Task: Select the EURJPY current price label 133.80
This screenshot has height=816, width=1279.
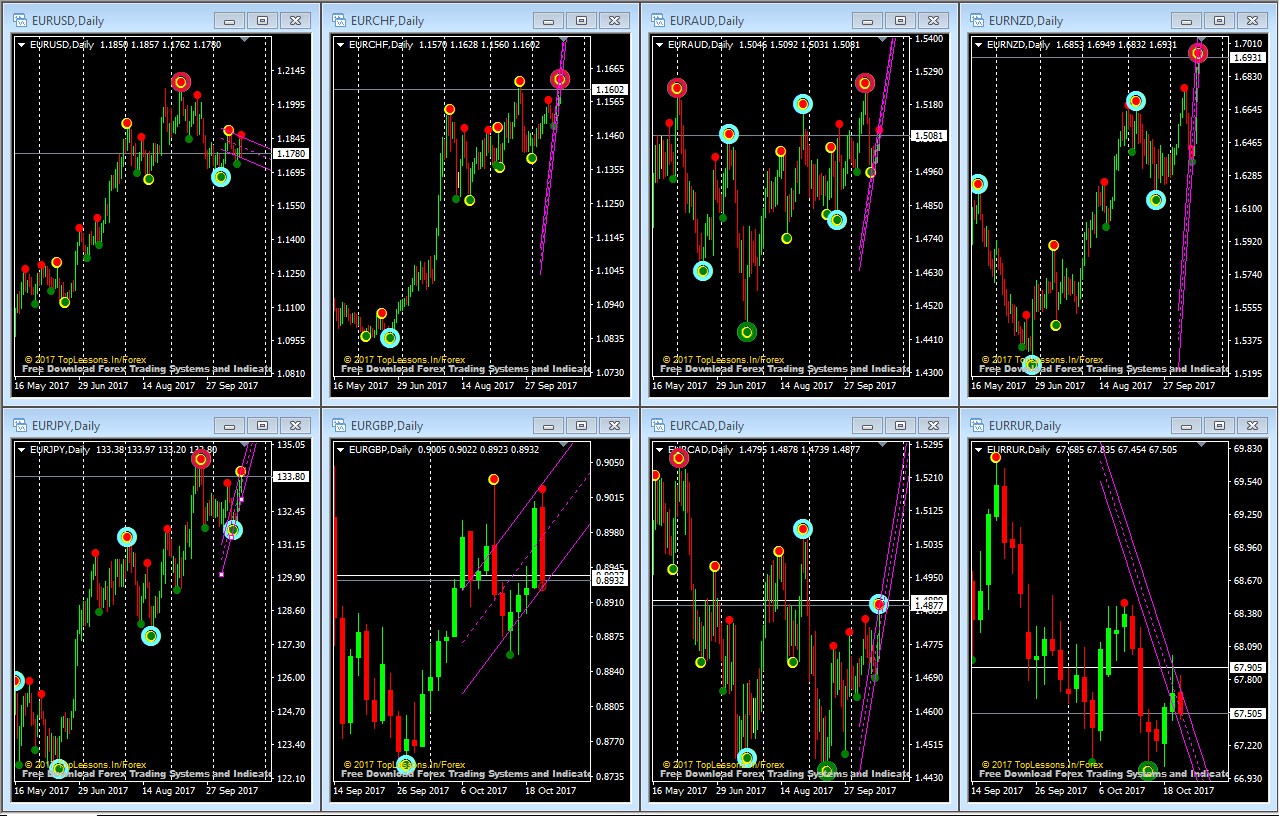Action: click(290, 477)
